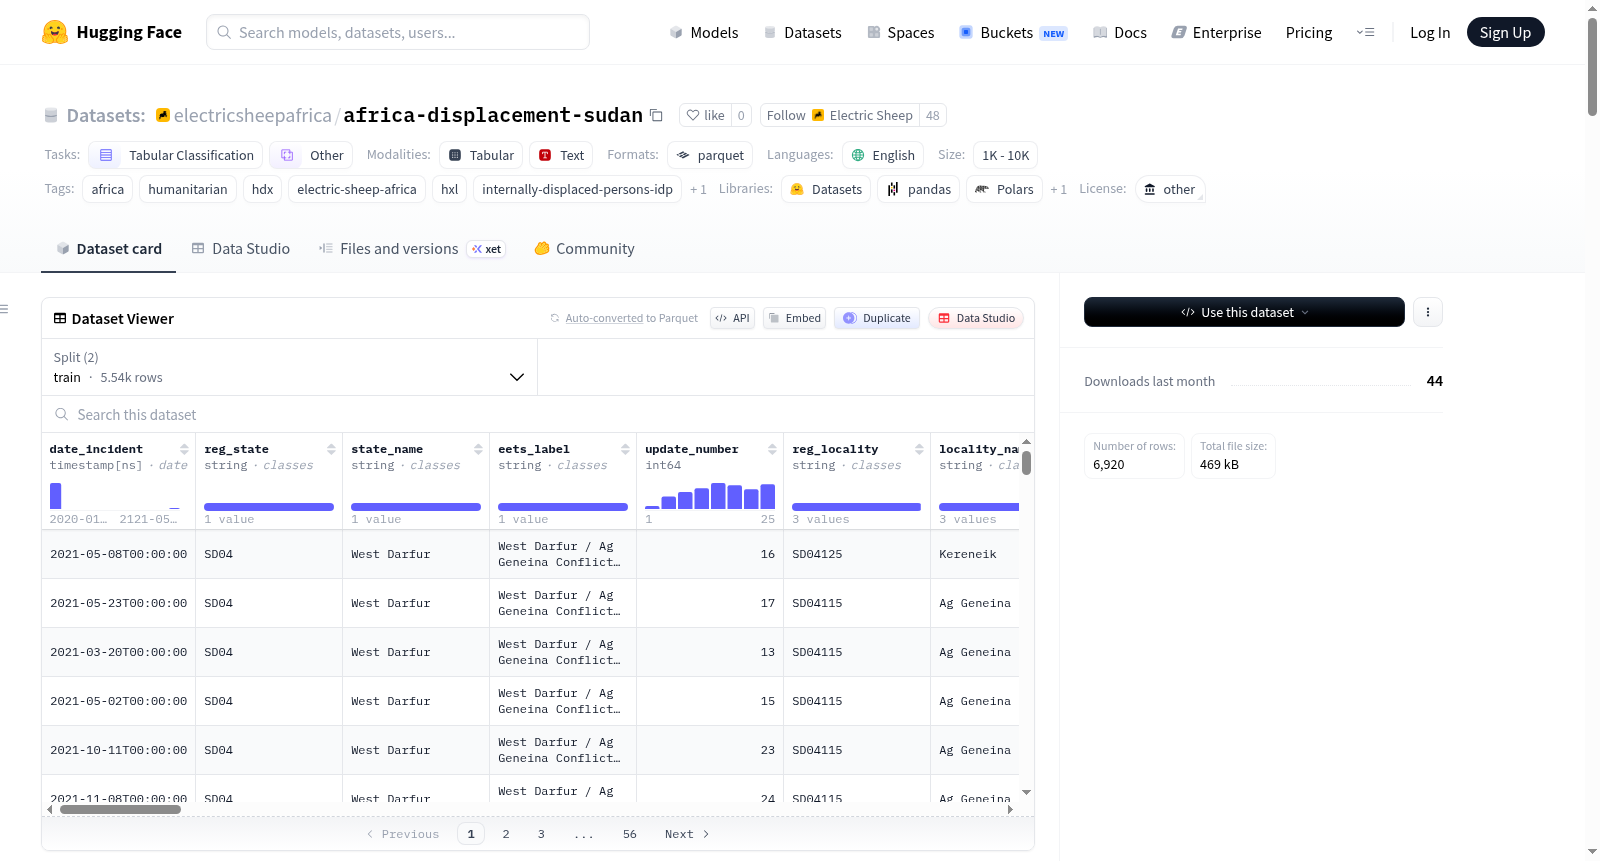Click the table vertical scrollbar thumb
This screenshot has height=861, width=1600.
coord(1026,463)
